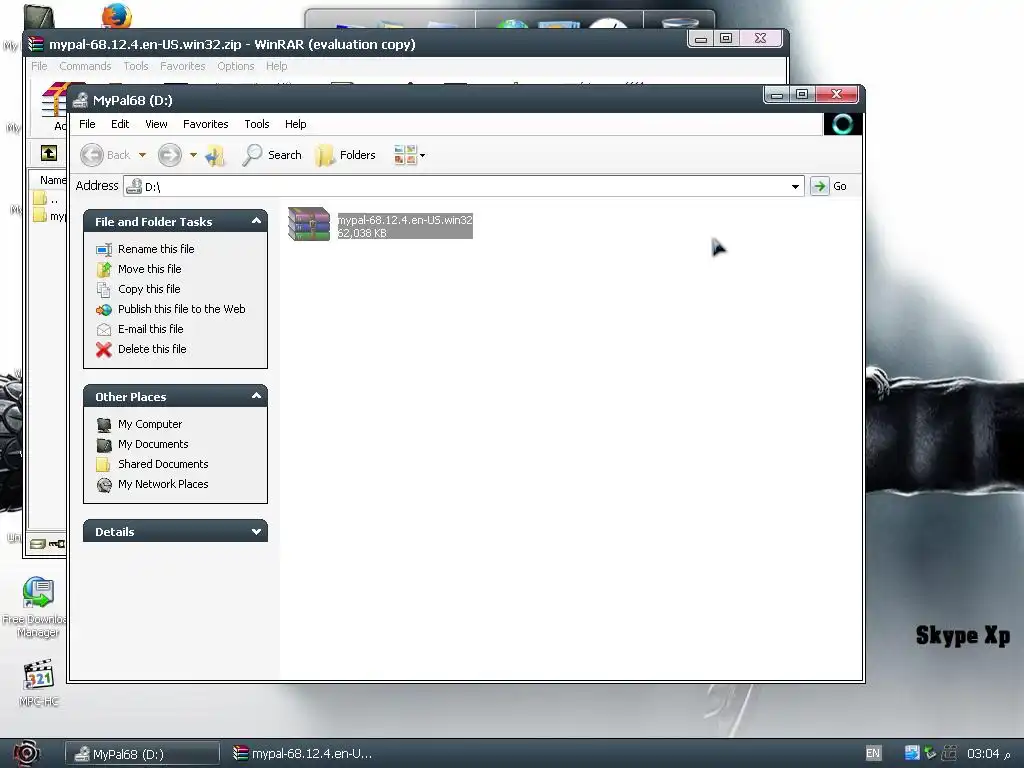This screenshot has width=1024, height=768.
Task: Open Favorites menu in MyPal68 window
Action: click(x=205, y=124)
